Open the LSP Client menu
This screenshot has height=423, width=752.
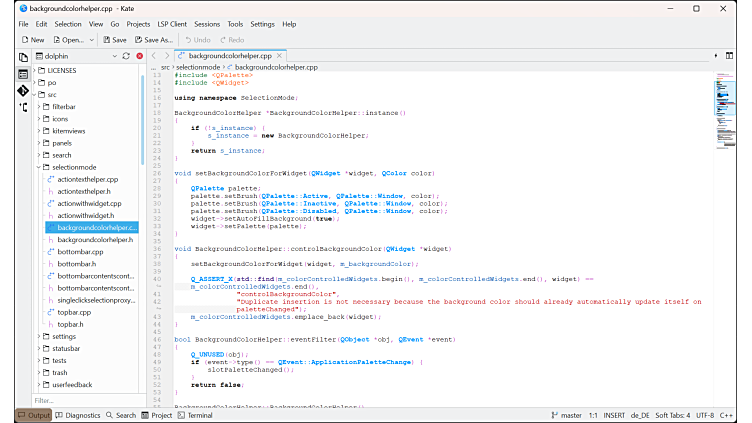tap(170, 23)
